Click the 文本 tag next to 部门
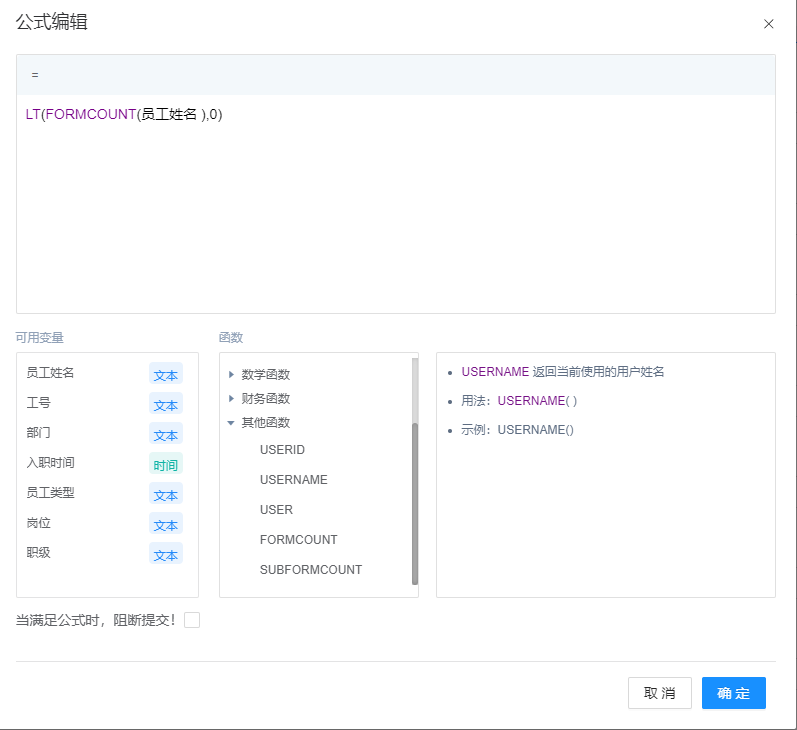Image resolution: width=797 pixels, height=730 pixels. pos(166,434)
